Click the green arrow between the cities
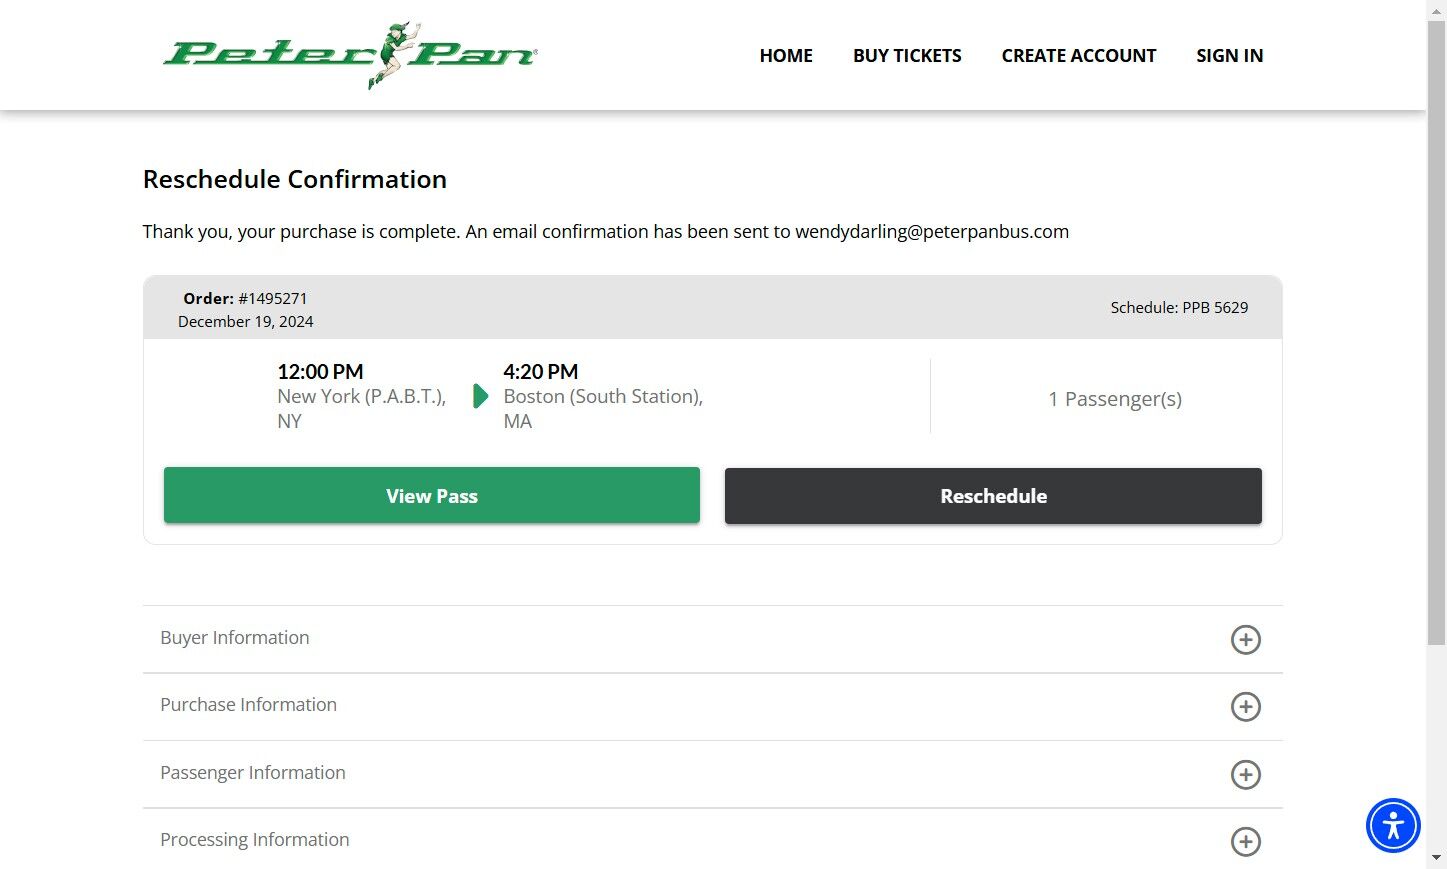The width and height of the screenshot is (1447, 869). tap(480, 396)
